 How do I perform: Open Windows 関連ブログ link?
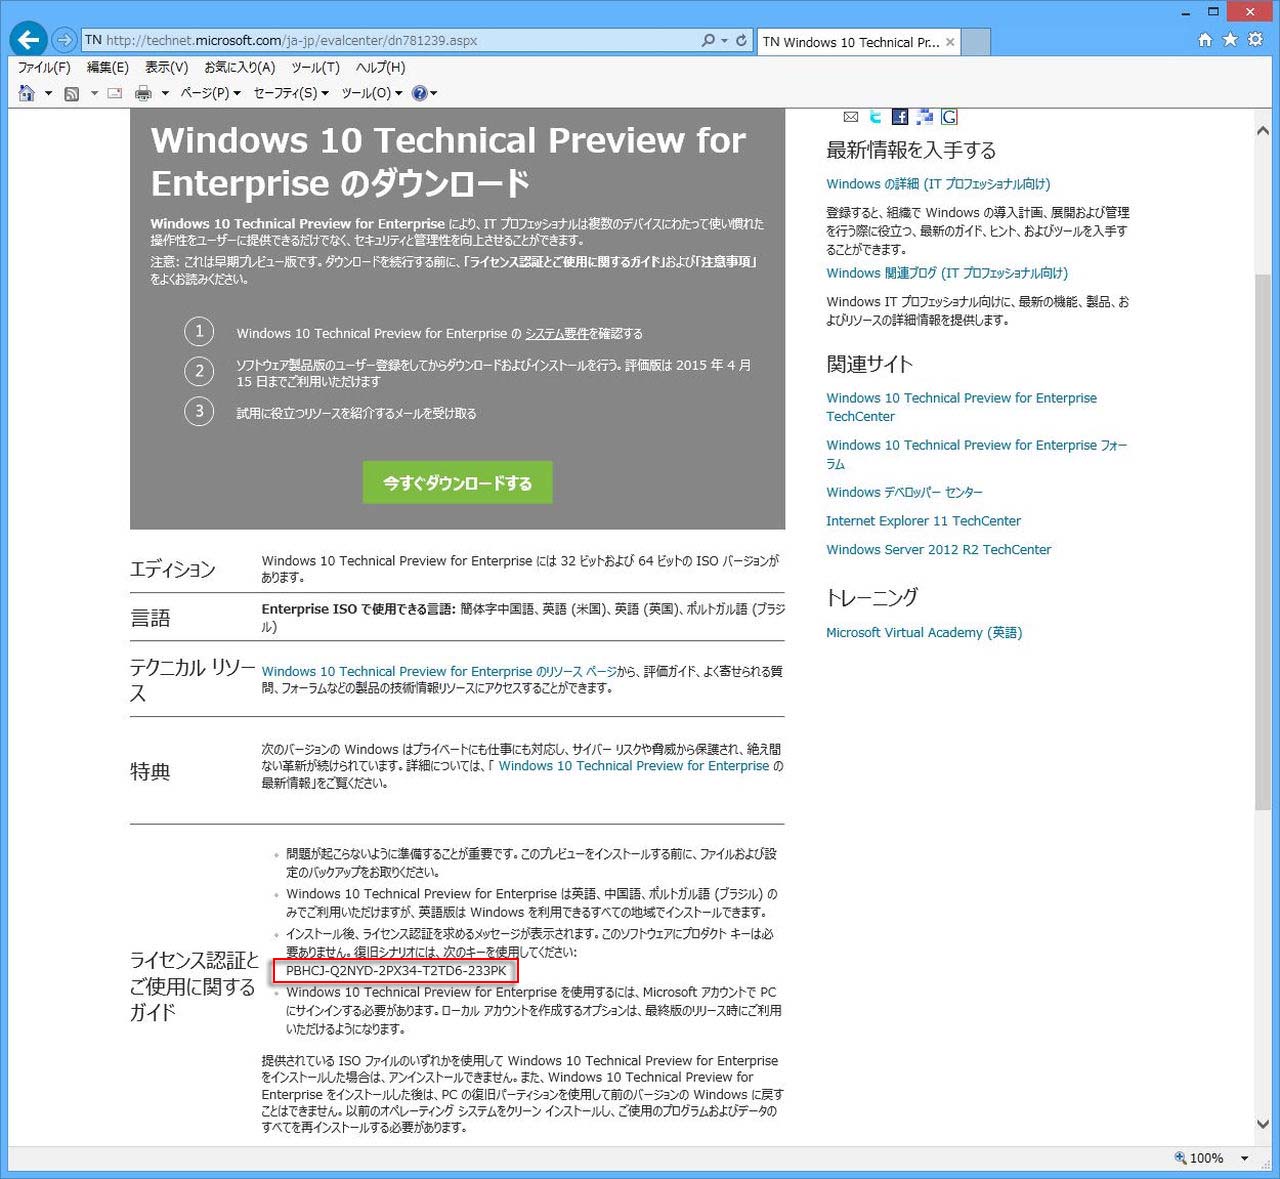point(947,273)
